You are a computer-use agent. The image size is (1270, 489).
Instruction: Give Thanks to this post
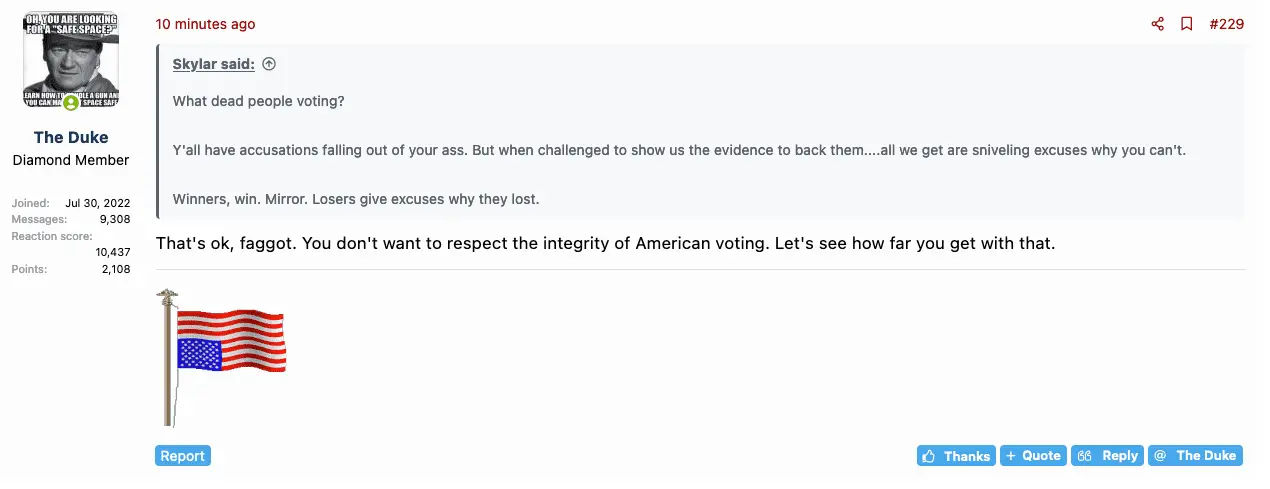pyautogui.click(x=956, y=456)
